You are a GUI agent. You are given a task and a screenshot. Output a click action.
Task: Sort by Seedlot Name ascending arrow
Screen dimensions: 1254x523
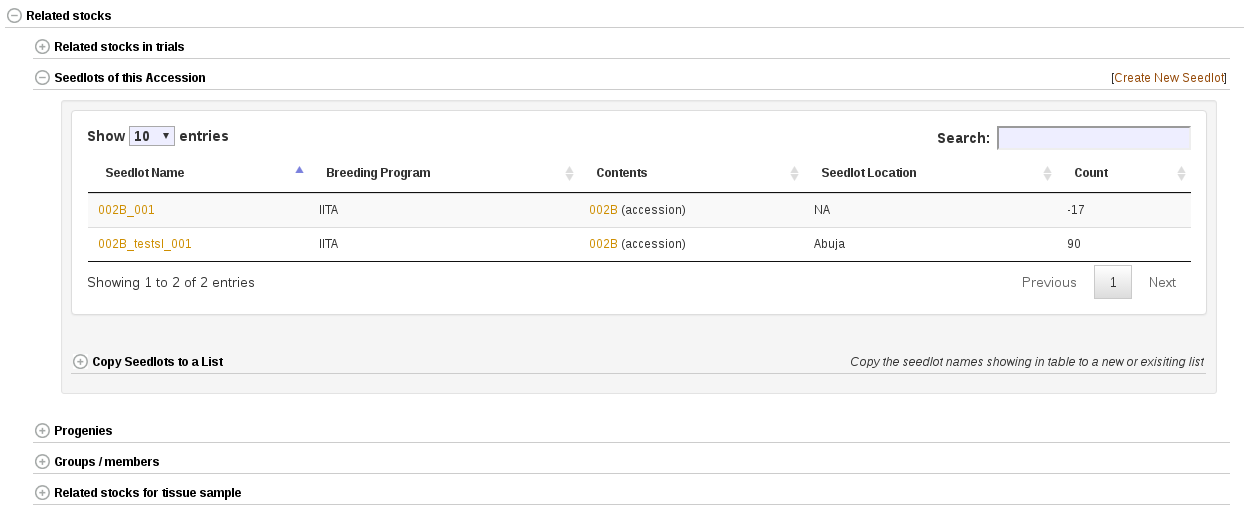299,170
